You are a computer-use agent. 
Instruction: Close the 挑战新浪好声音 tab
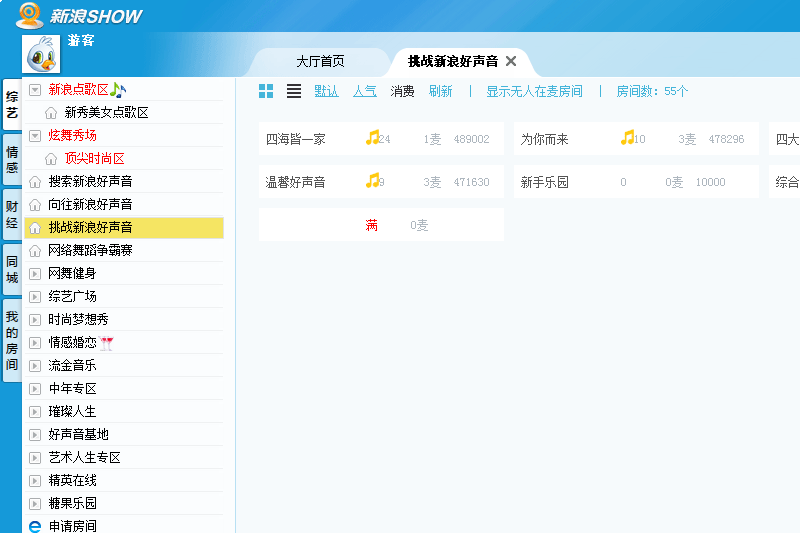[511, 61]
